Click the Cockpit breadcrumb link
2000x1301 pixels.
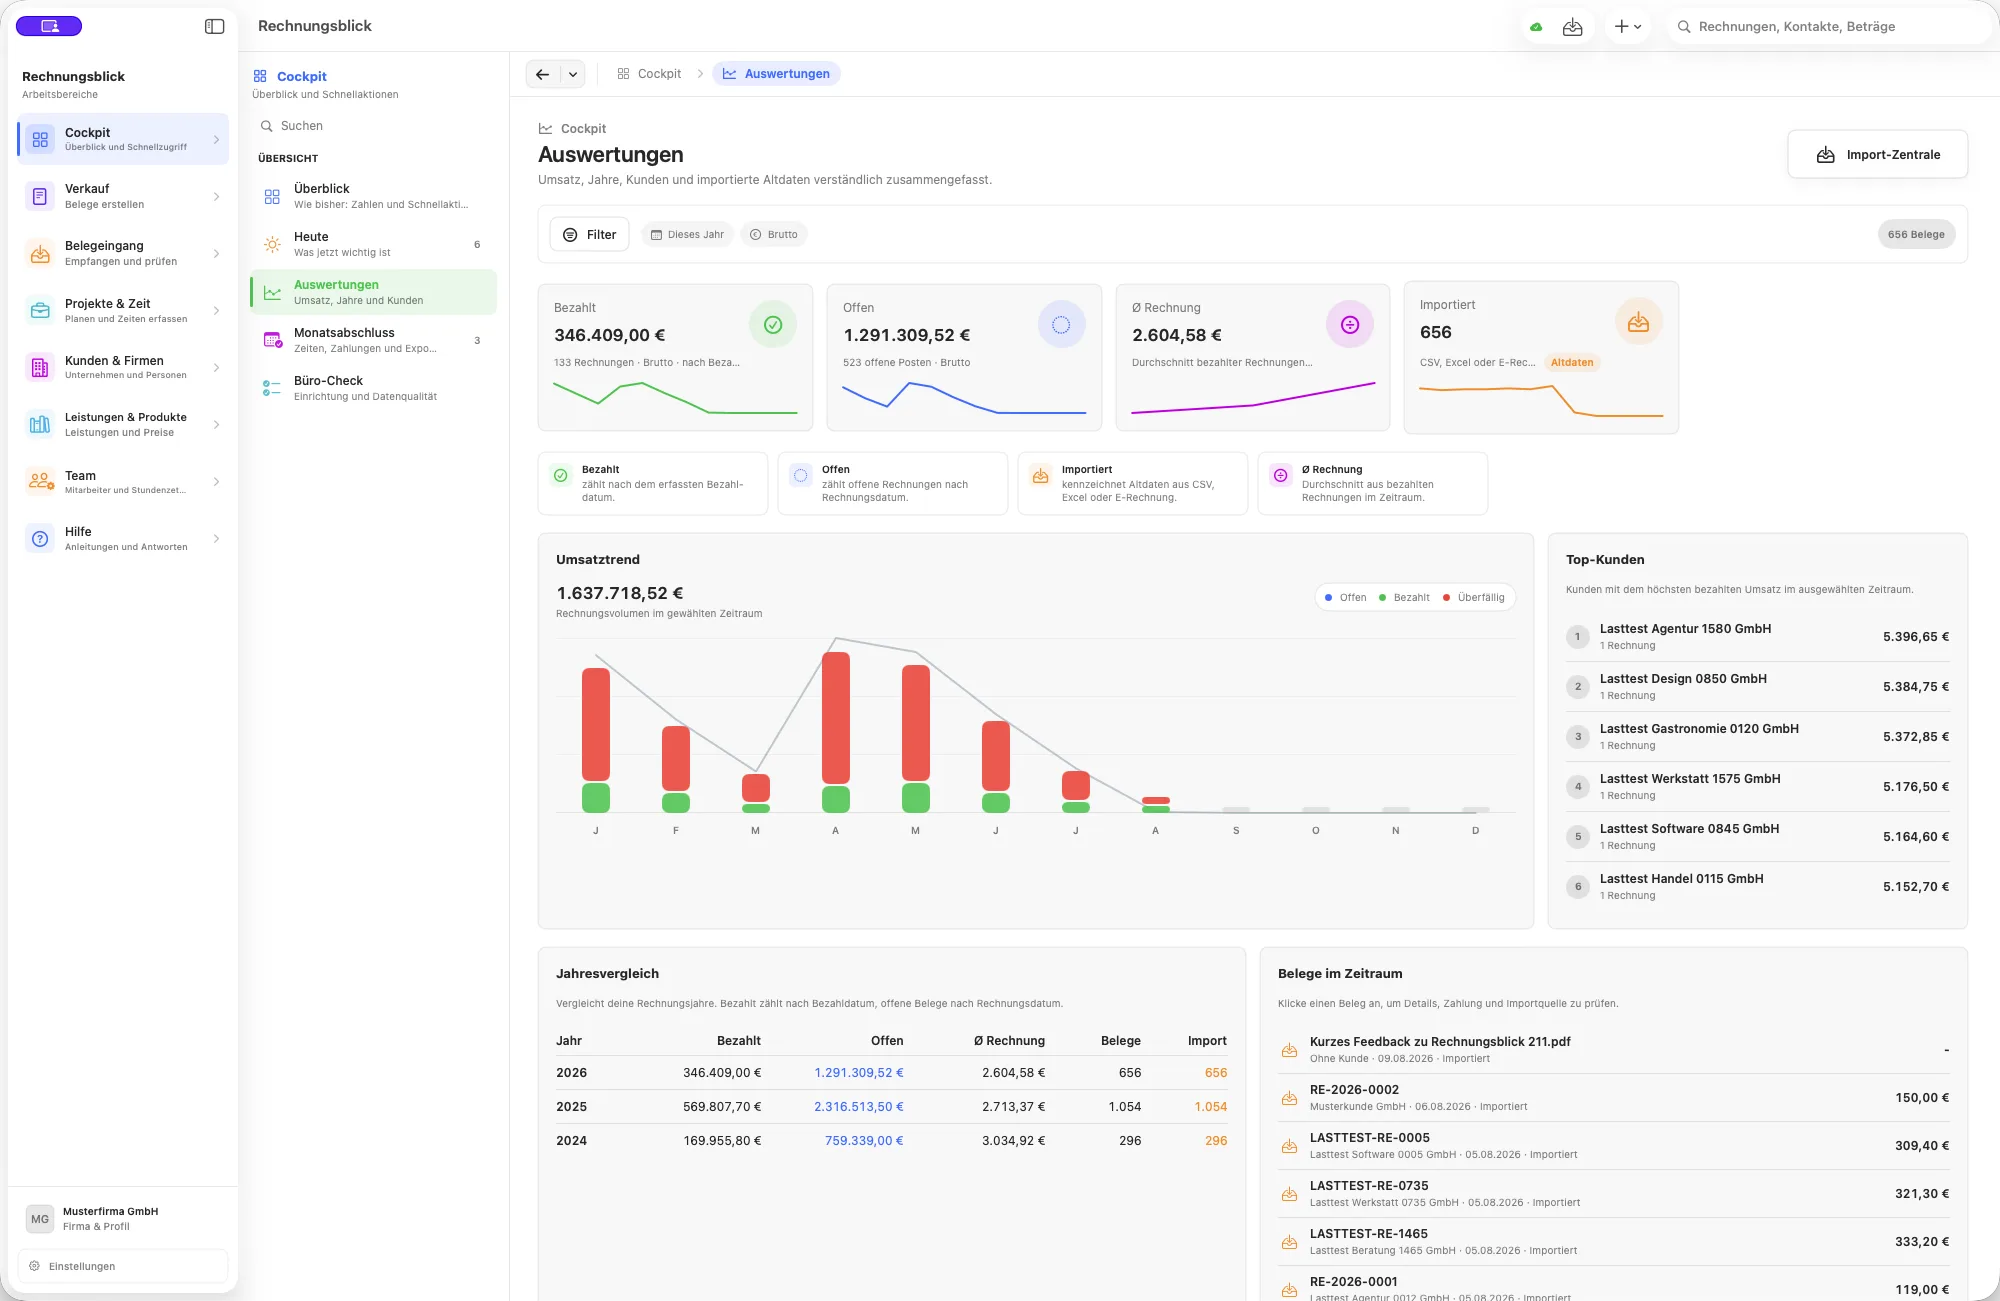(x=649, y=74)
